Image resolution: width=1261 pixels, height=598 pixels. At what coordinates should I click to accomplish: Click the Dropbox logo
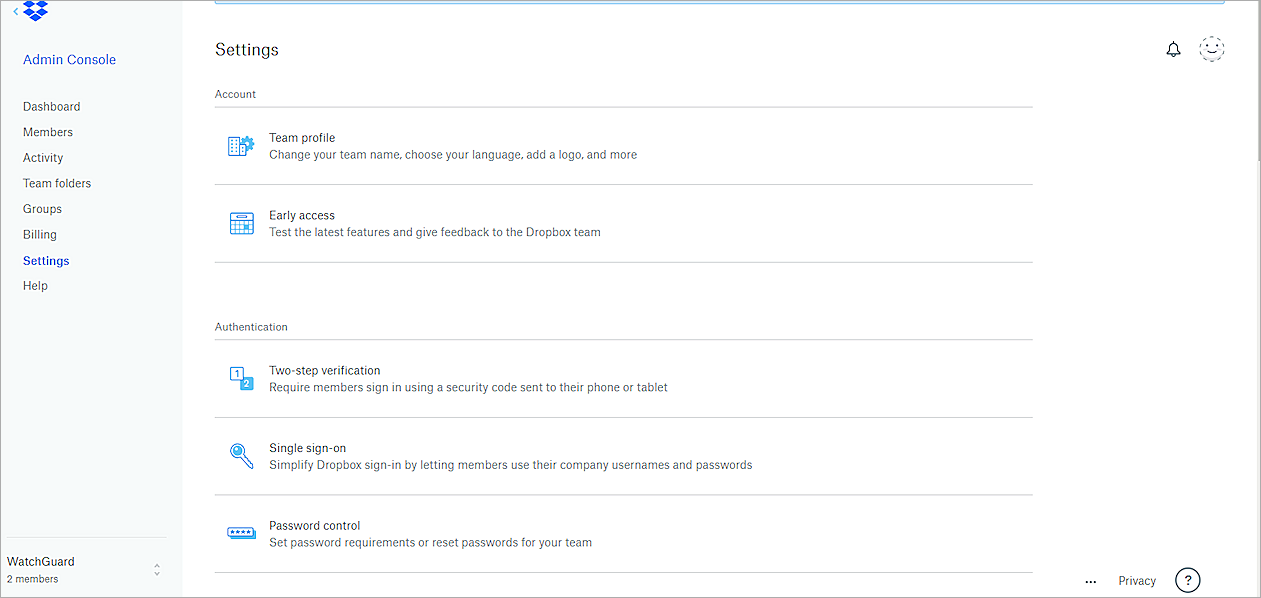34,11
